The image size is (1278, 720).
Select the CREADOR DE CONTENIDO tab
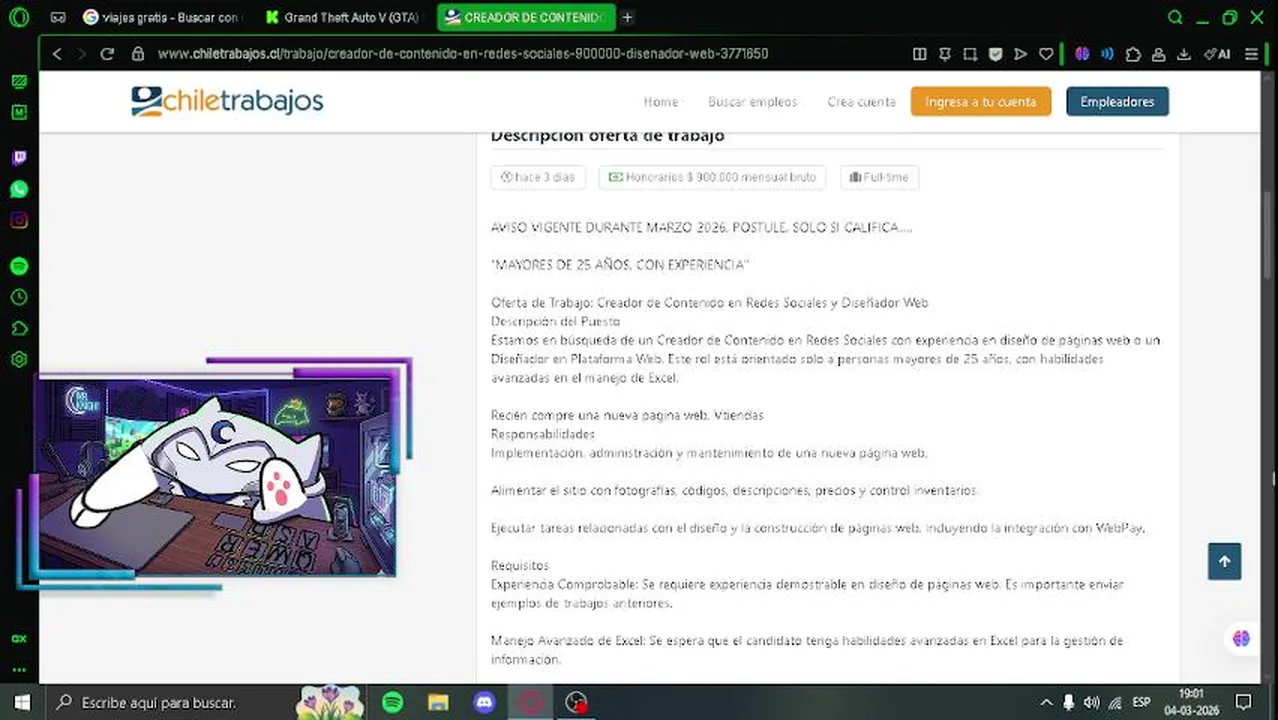526,17
